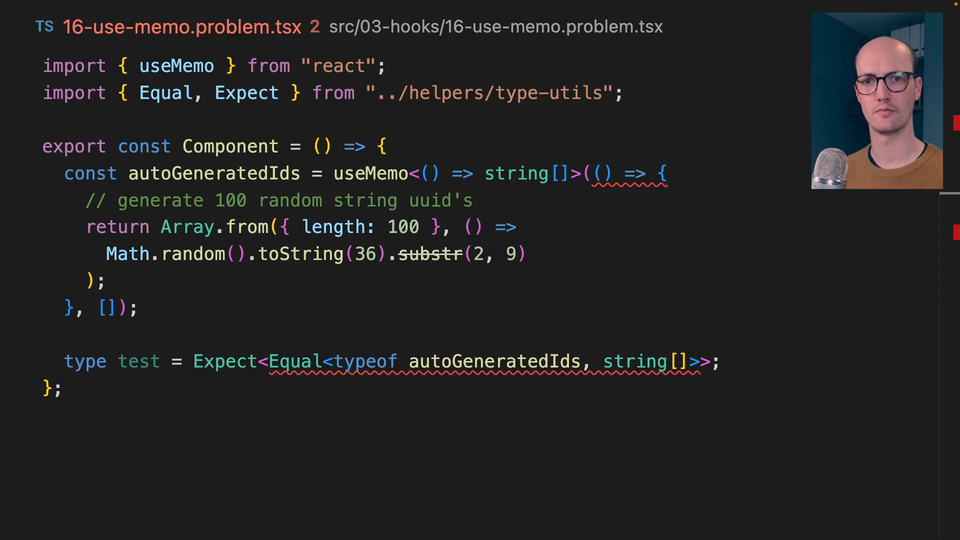Click autoGeneratedIds in the const declaration
The height and width of the screenshot is (540, 960).
click(x=214, y=173)
